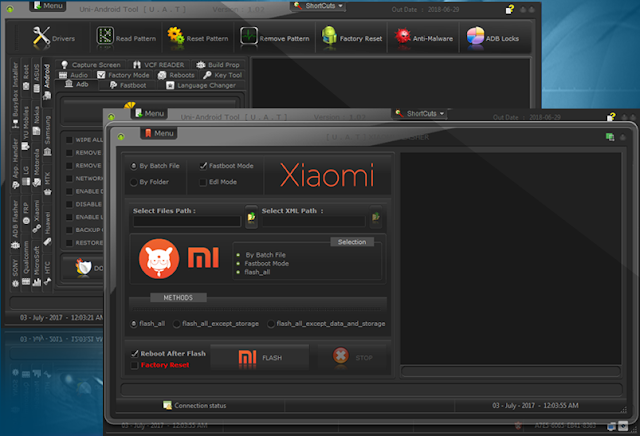The image size is (640, 436).
Task: Switch to the Fastboot tab
Action: [128, 85]
